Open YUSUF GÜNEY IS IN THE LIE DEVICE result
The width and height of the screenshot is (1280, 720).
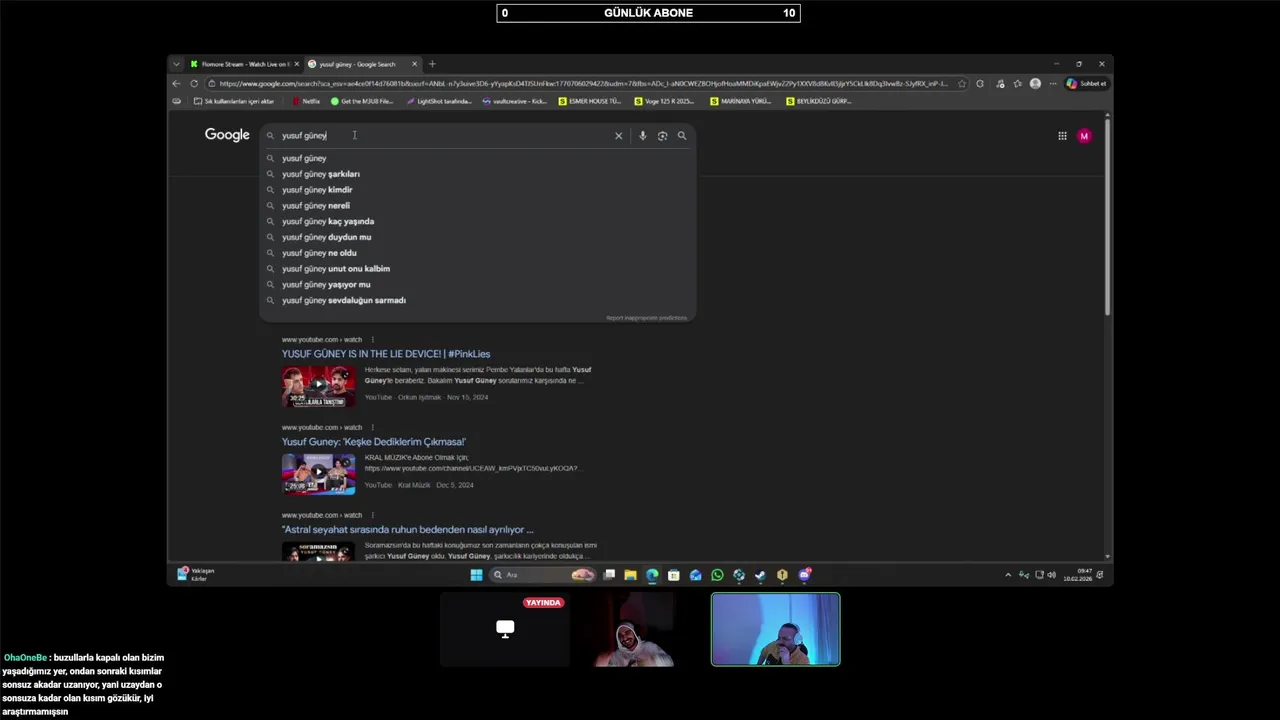click(x=386, y=354)
